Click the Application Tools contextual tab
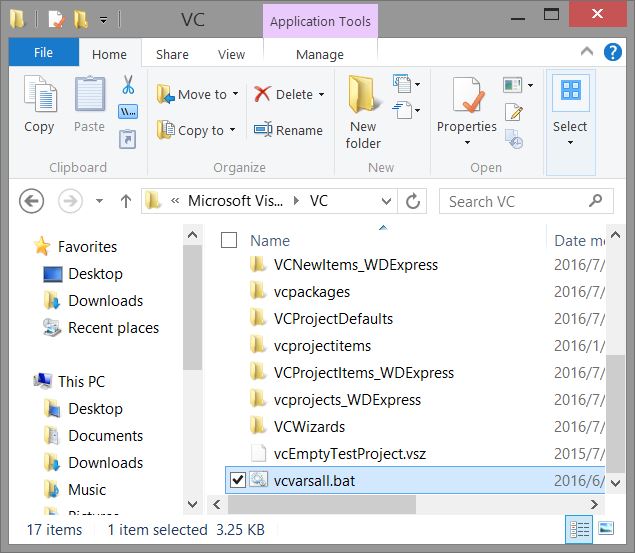This screenshot has height=553, width=635. click(320, 21)
